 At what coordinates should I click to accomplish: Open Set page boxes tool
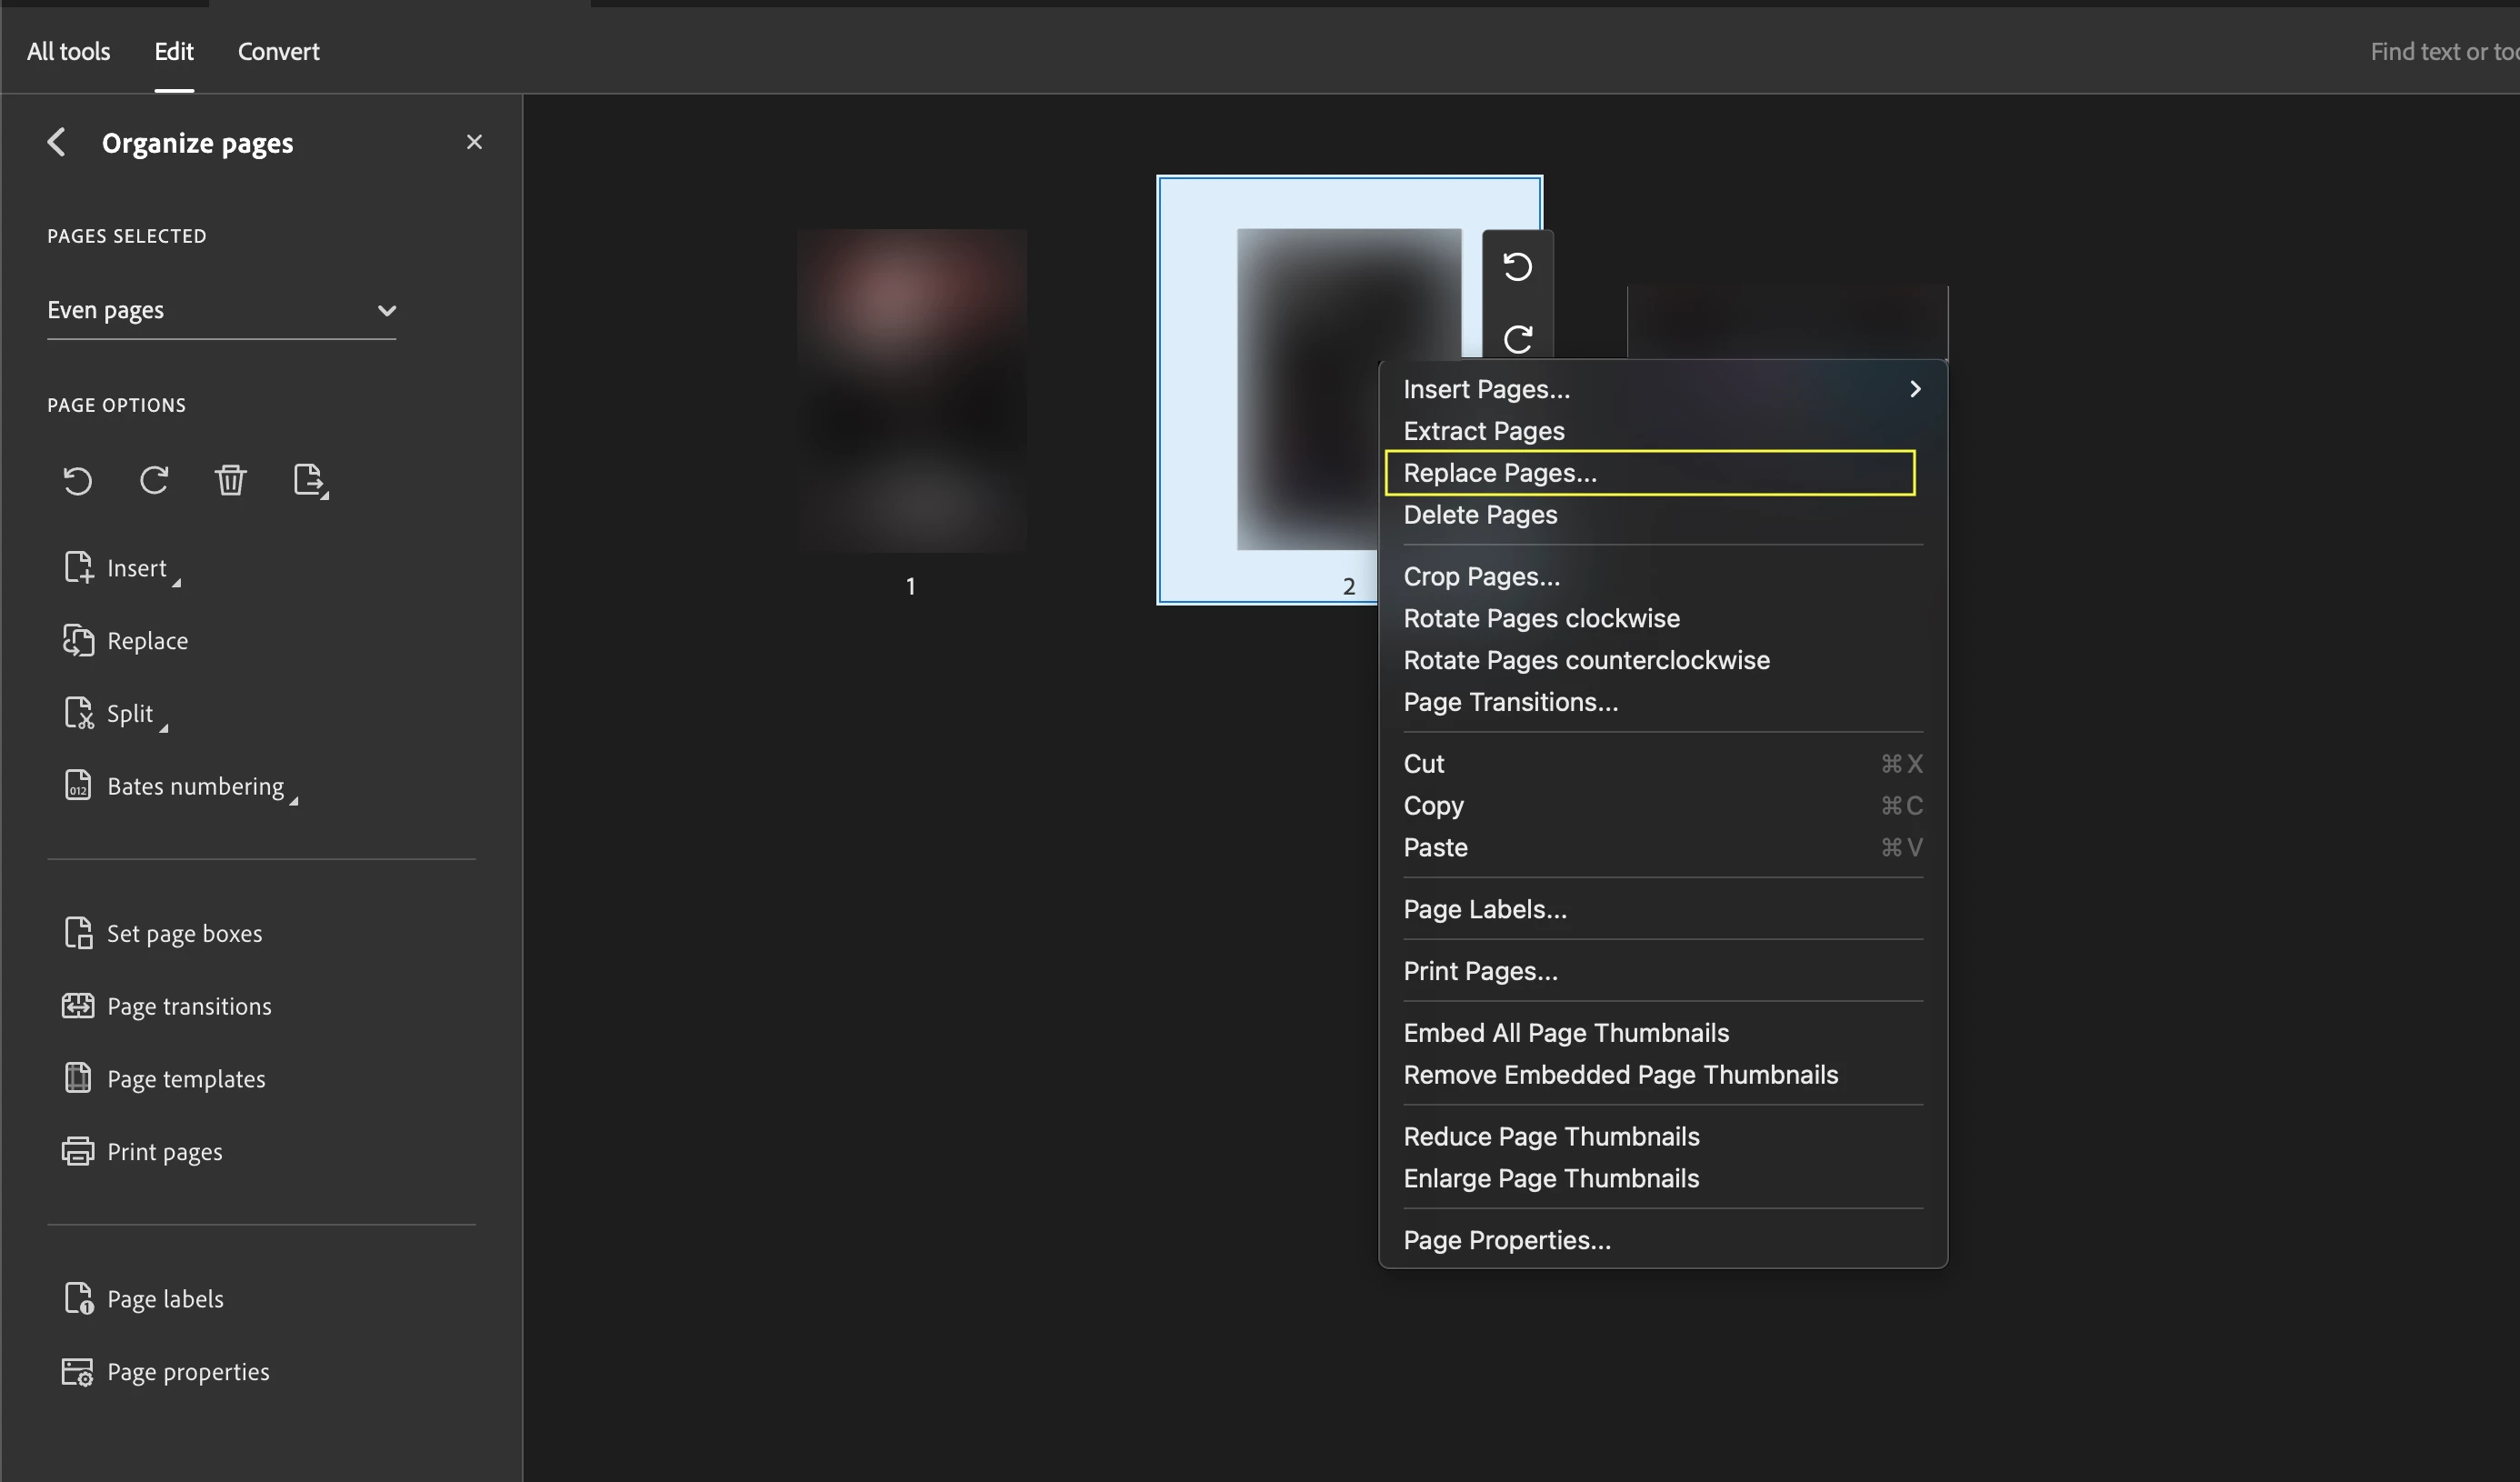184,933
